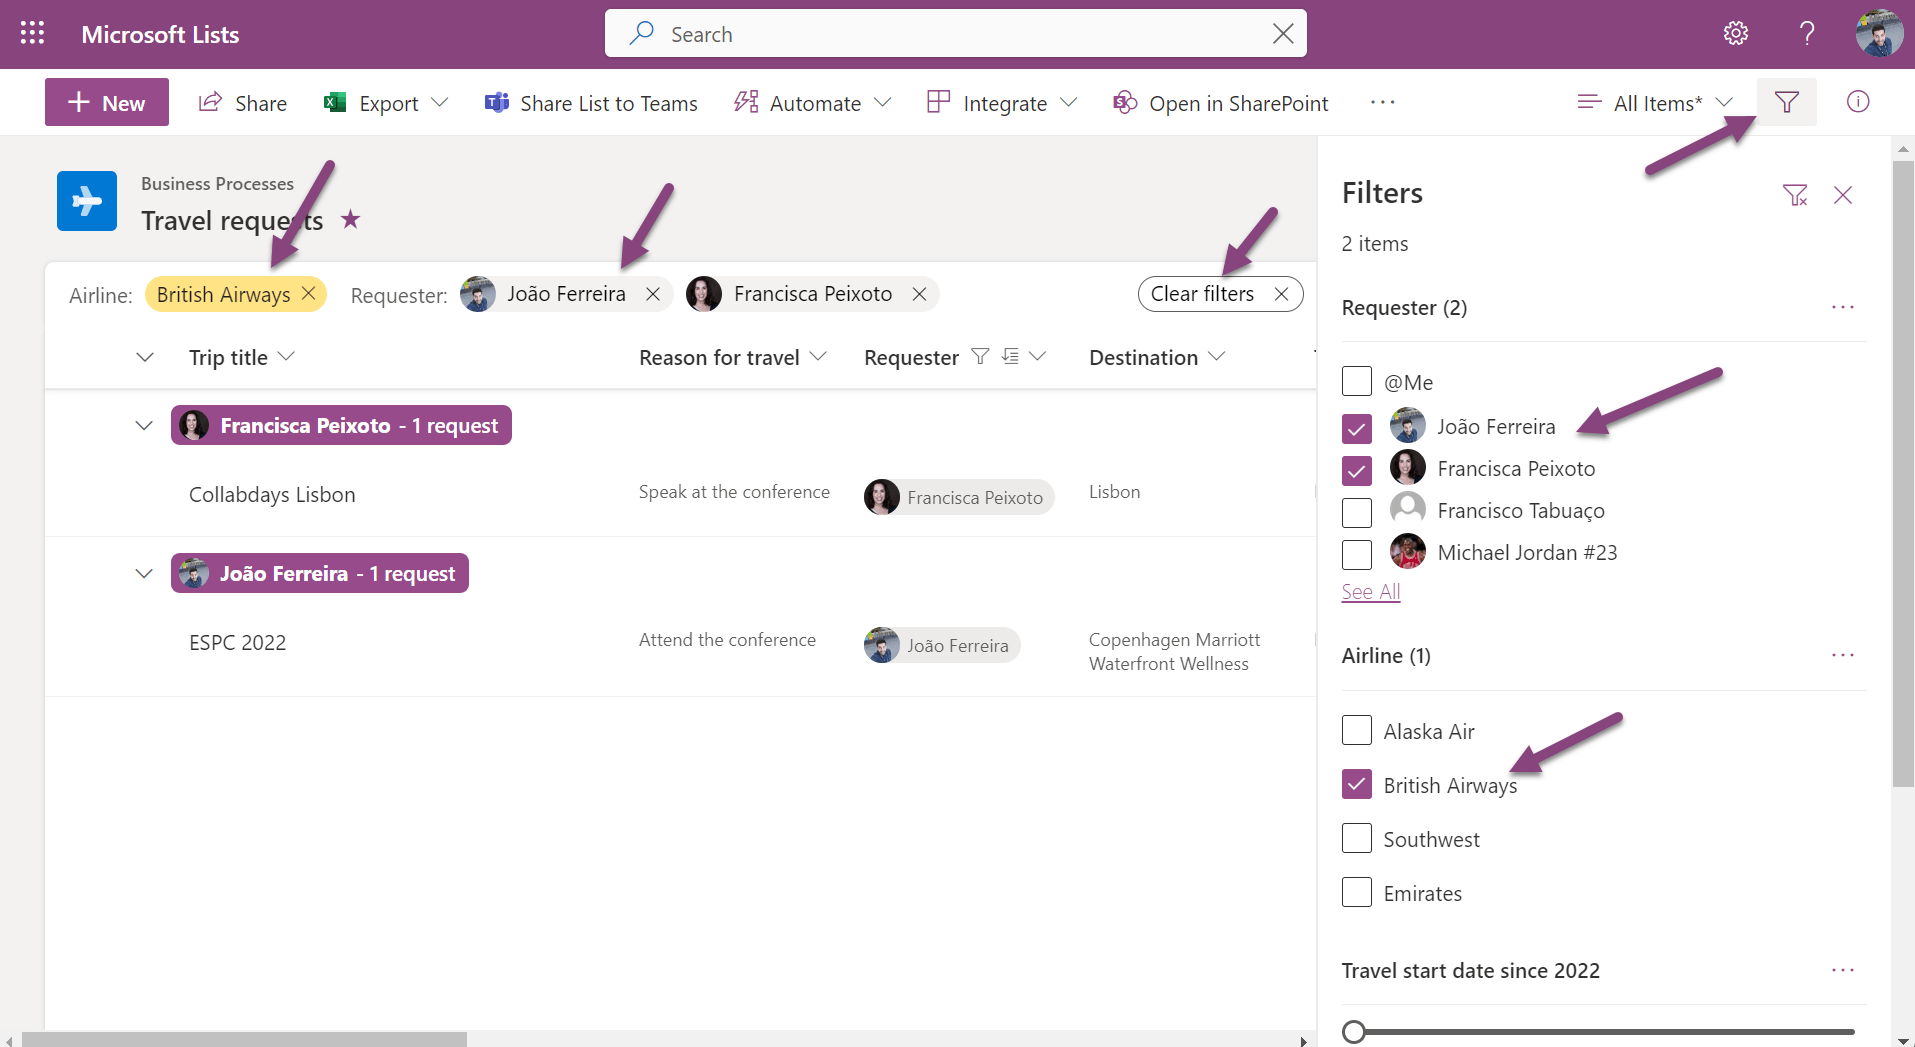This screenshot has height=1047, width=1915.
Task: Open the details info pane icon
Action: pos(1858,102)
